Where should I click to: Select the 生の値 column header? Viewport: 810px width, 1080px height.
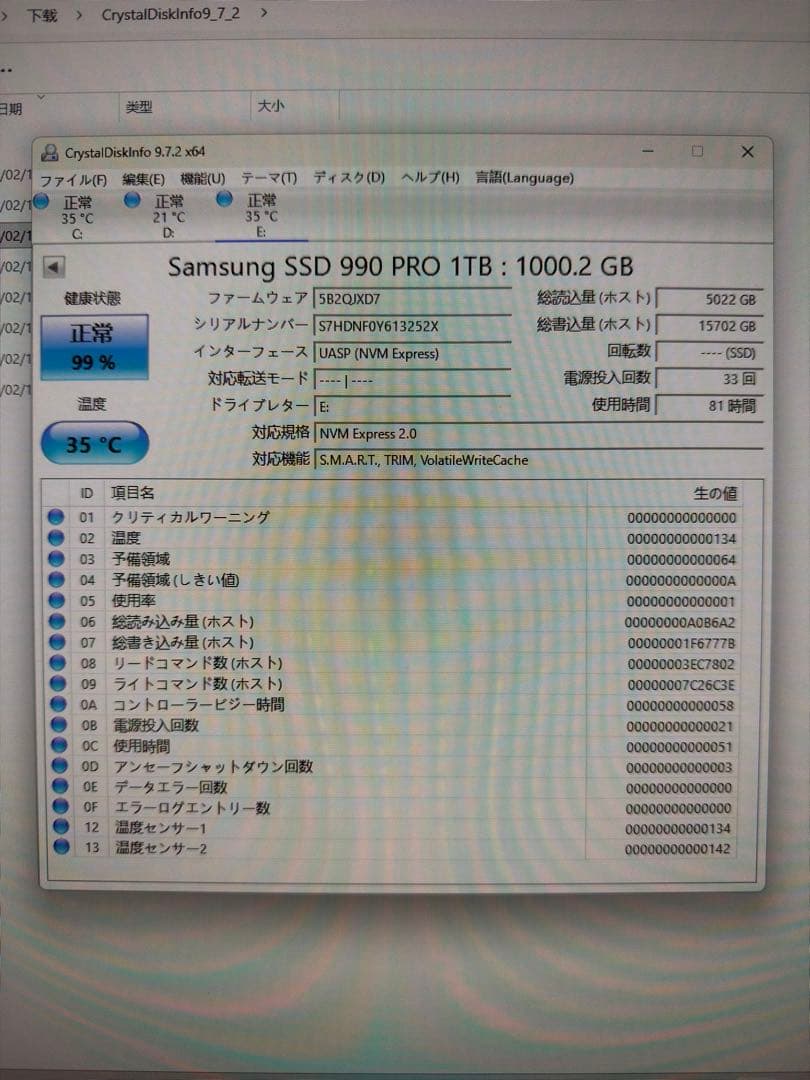(x=716, y=492)
